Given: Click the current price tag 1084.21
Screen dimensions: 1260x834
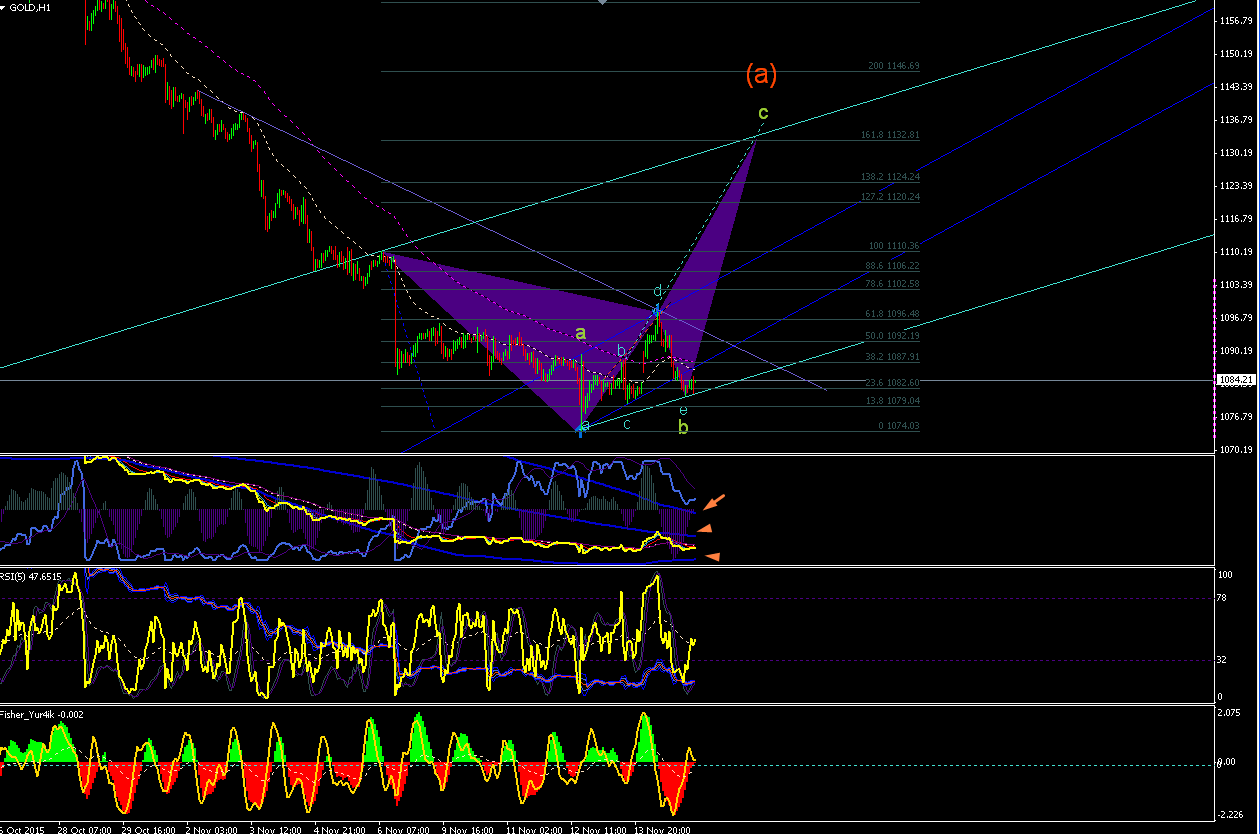Looking at the screenshot, I should [1237, 380].
